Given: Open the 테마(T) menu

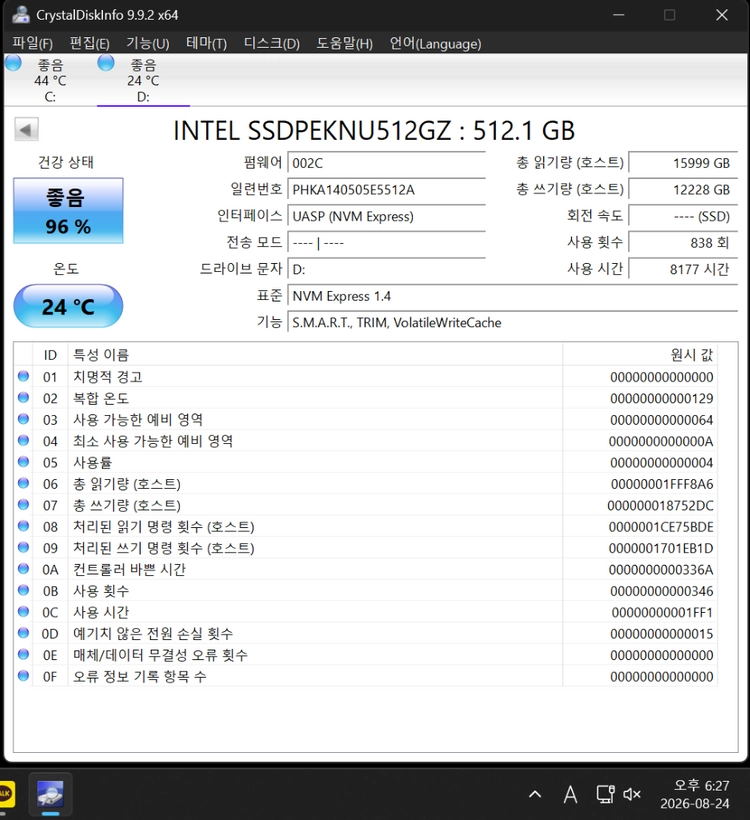Looking at the screenshot, I should pos(206,43).
